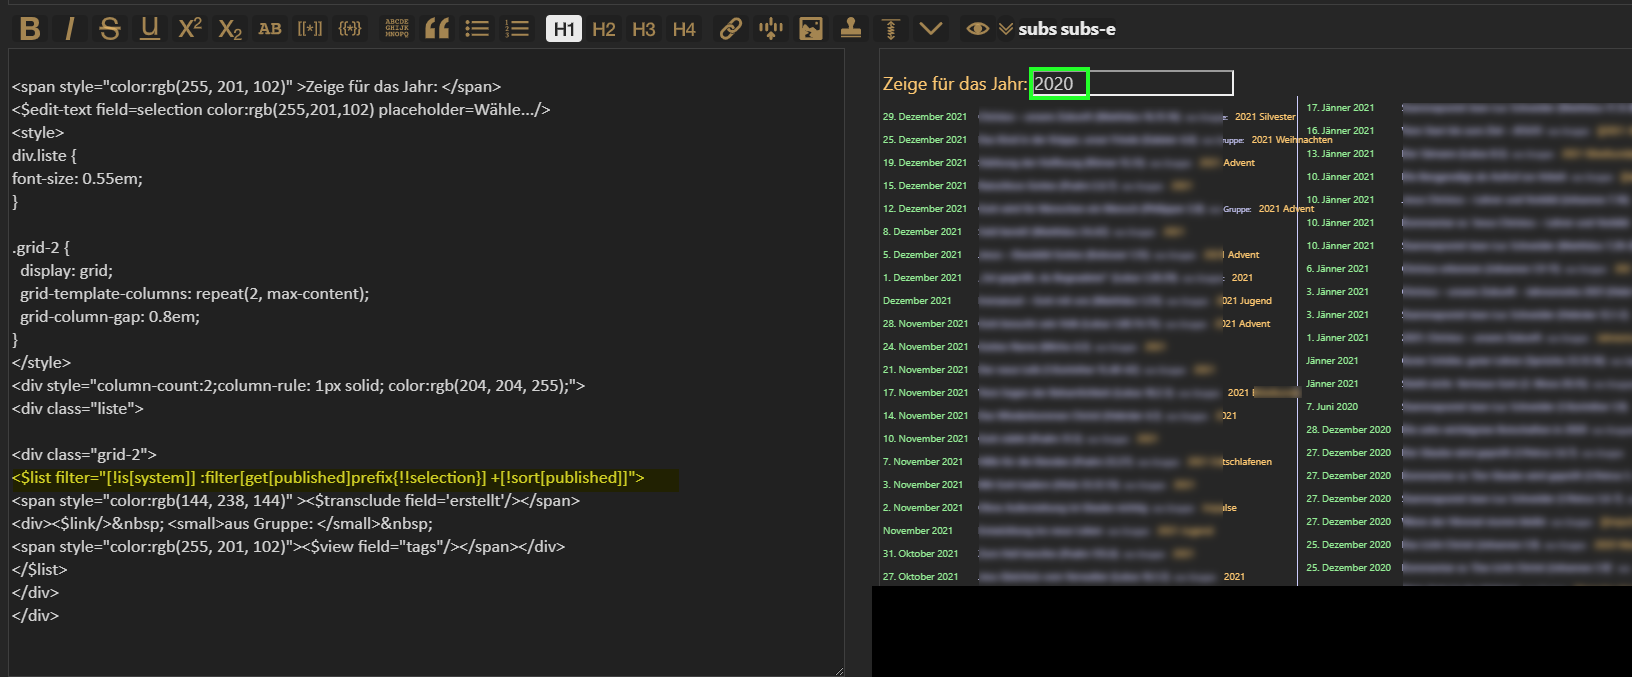
Task: Toggle the preview pane with the eye icon
Action: [978, 29]
